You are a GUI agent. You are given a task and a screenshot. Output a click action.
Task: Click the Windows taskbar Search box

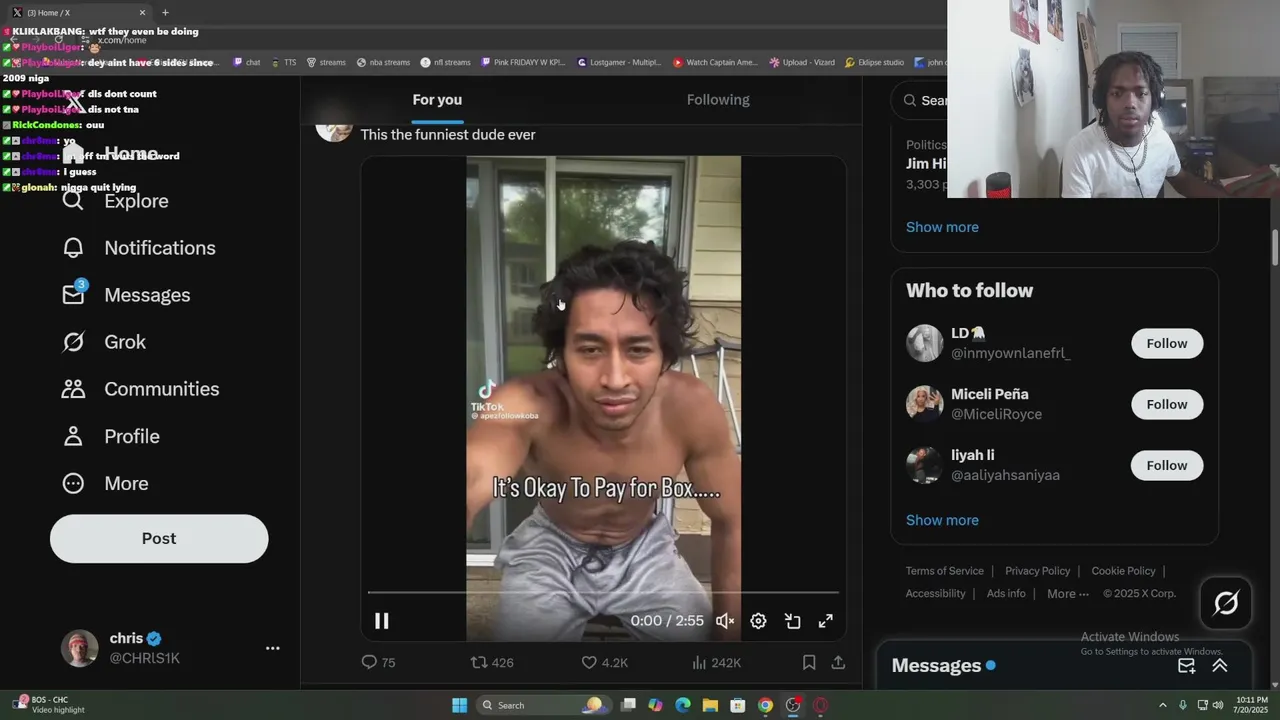541,705
